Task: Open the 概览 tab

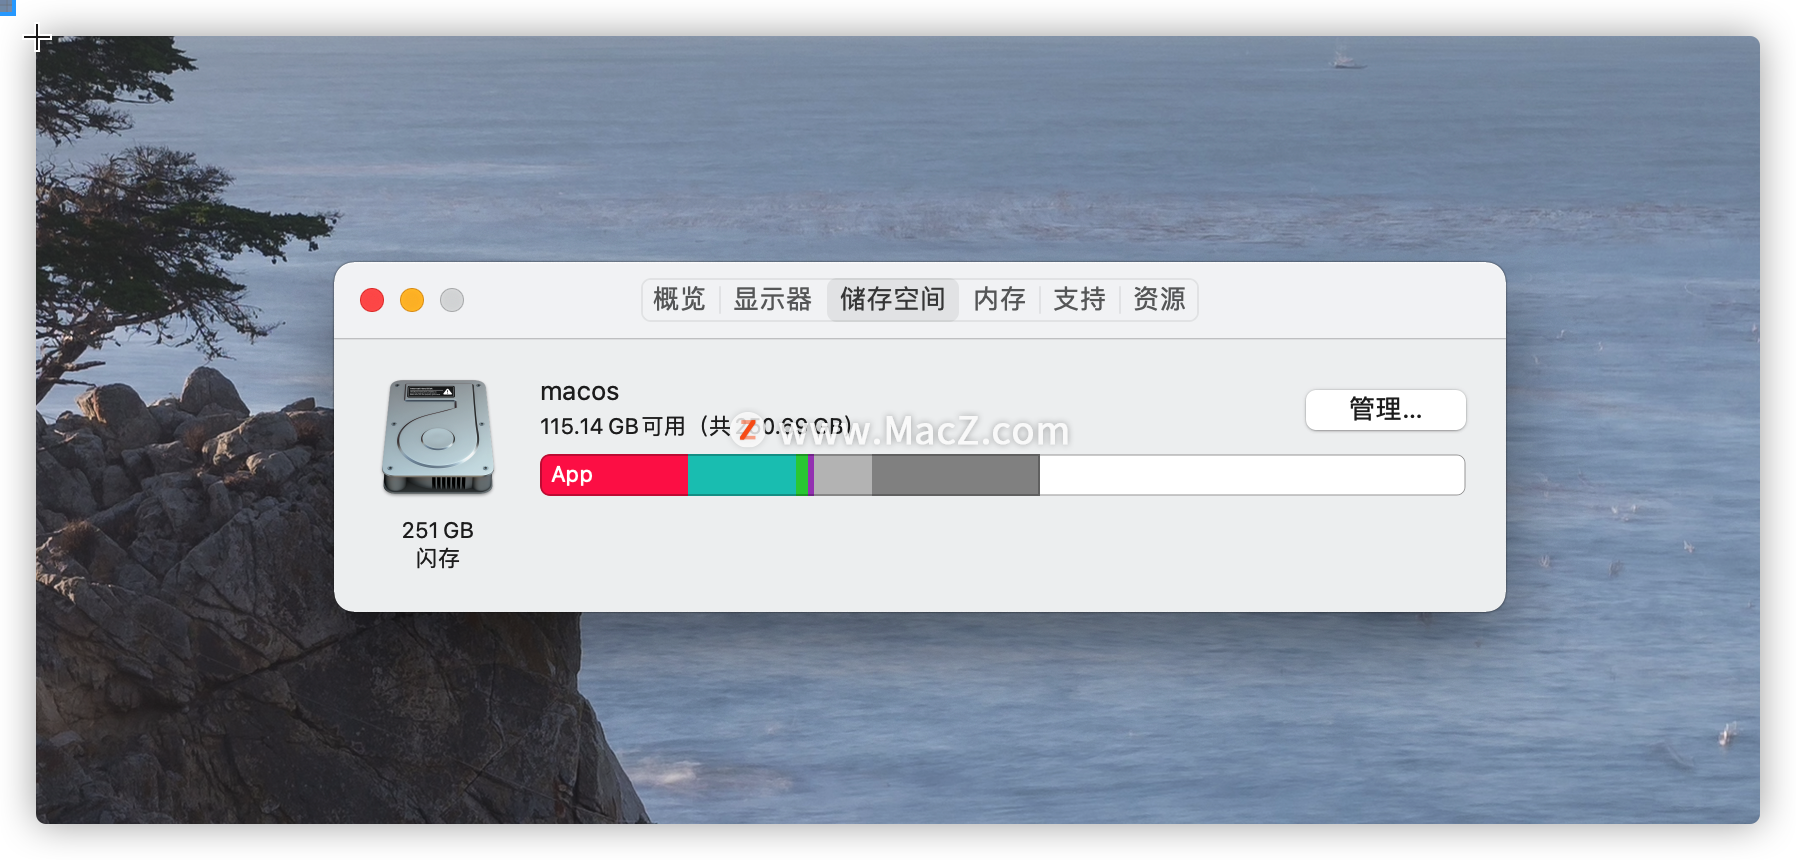Action: click(680, 299)
